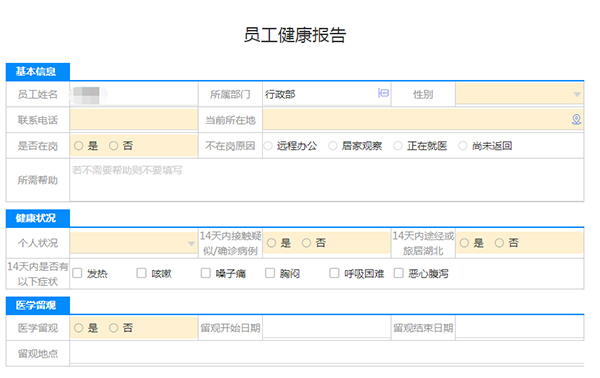The width and height of the screenshot is (600, 378).
Task: Click the 所需帮助 text area
Action: point(326,180)
